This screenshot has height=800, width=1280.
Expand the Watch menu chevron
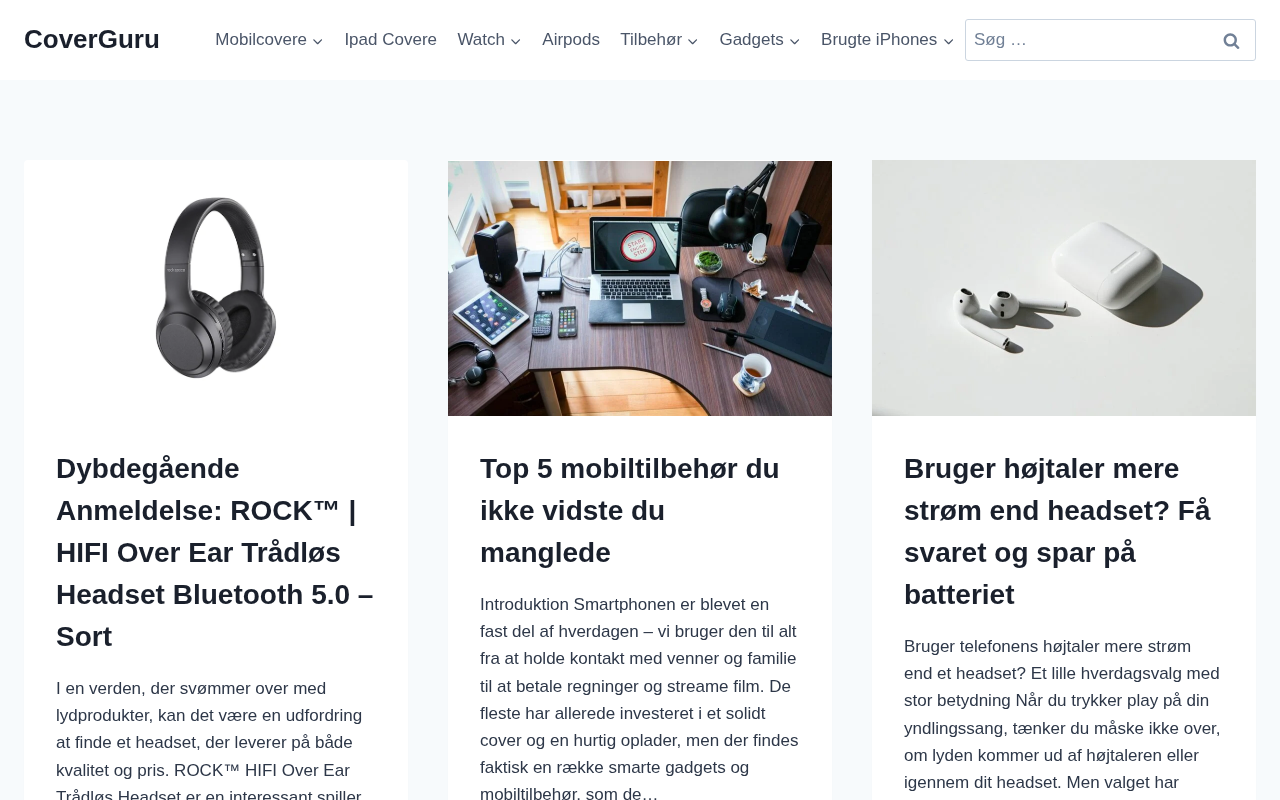pyautogui.click(x=515, y=41)
